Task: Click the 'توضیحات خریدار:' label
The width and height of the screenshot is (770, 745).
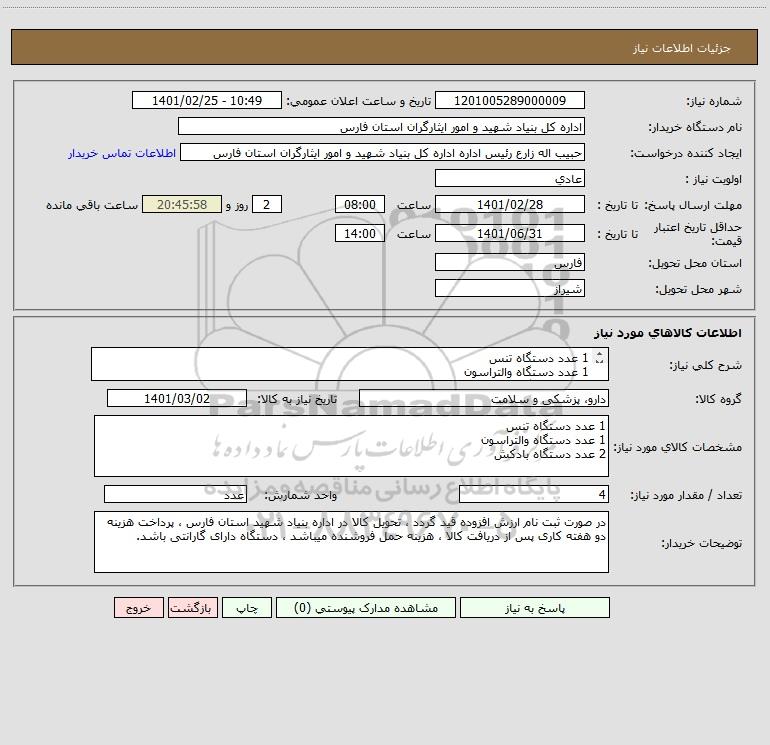Action: coord(702,543)
